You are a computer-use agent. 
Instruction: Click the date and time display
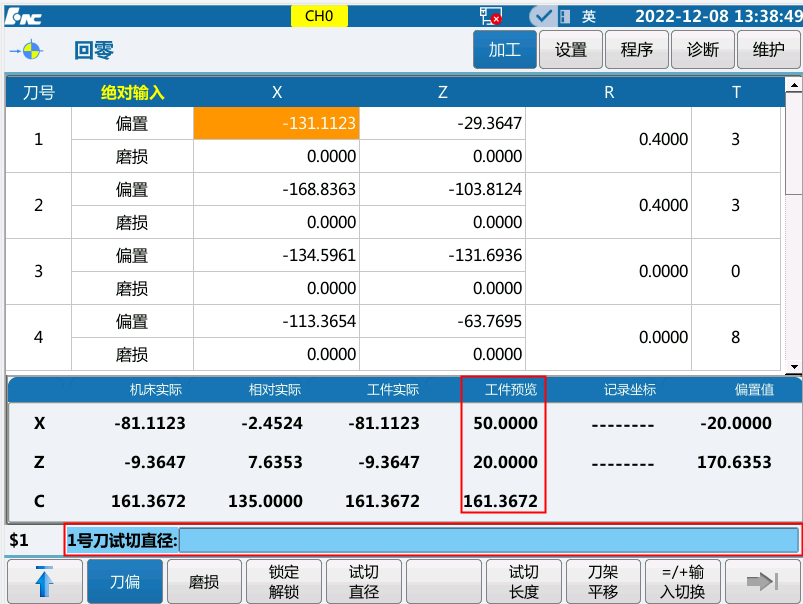[719, 16]
